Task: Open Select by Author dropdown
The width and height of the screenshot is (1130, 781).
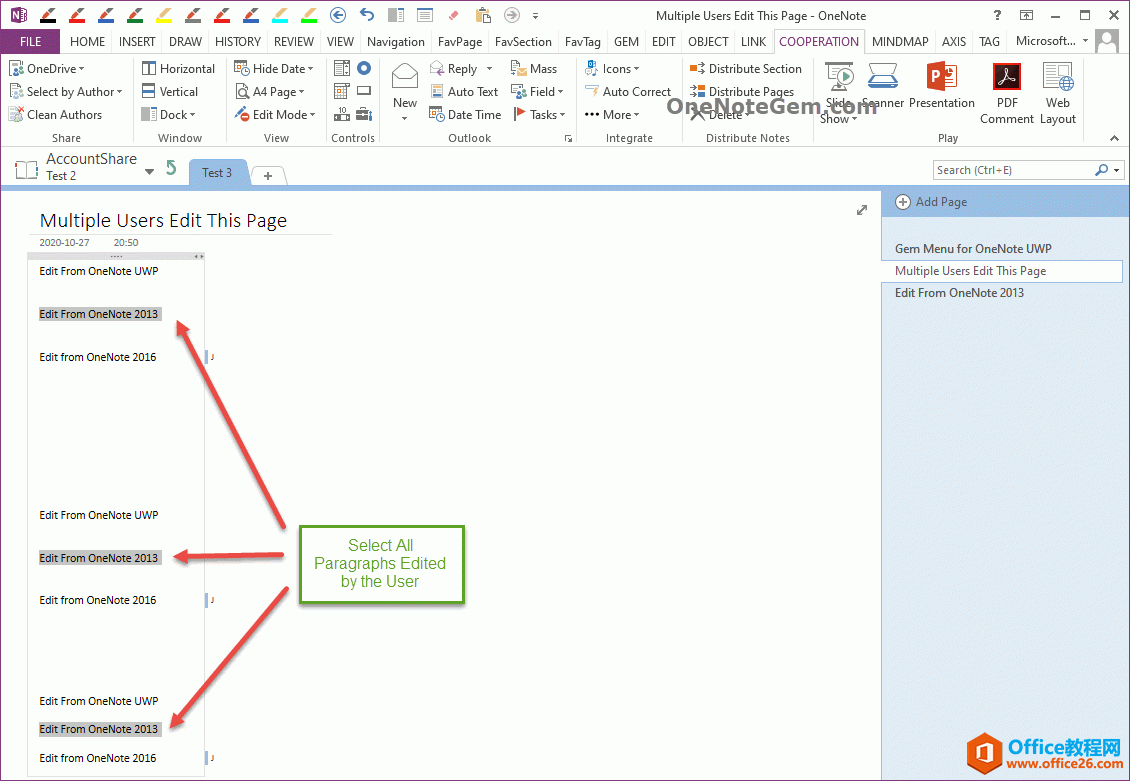Action: click(x=66, y=92)
